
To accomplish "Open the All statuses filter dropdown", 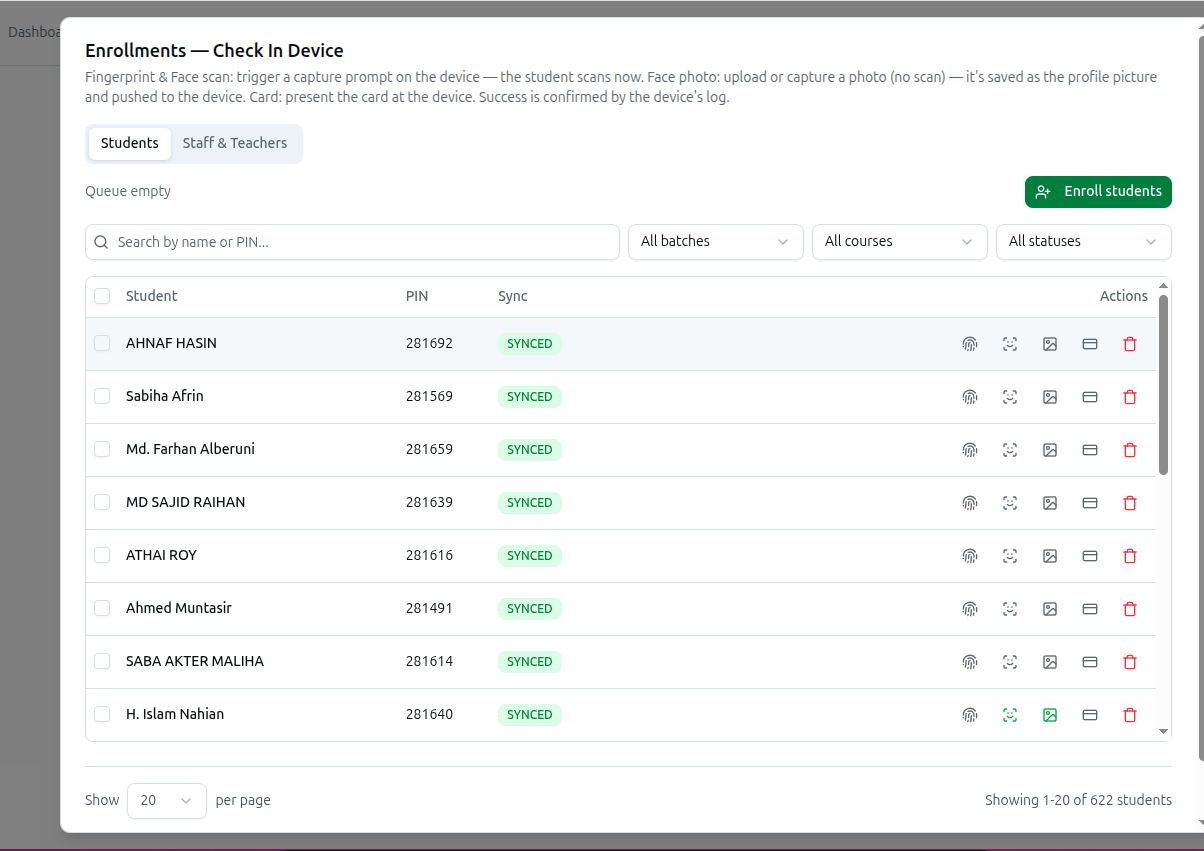I will click(1084, 242).
